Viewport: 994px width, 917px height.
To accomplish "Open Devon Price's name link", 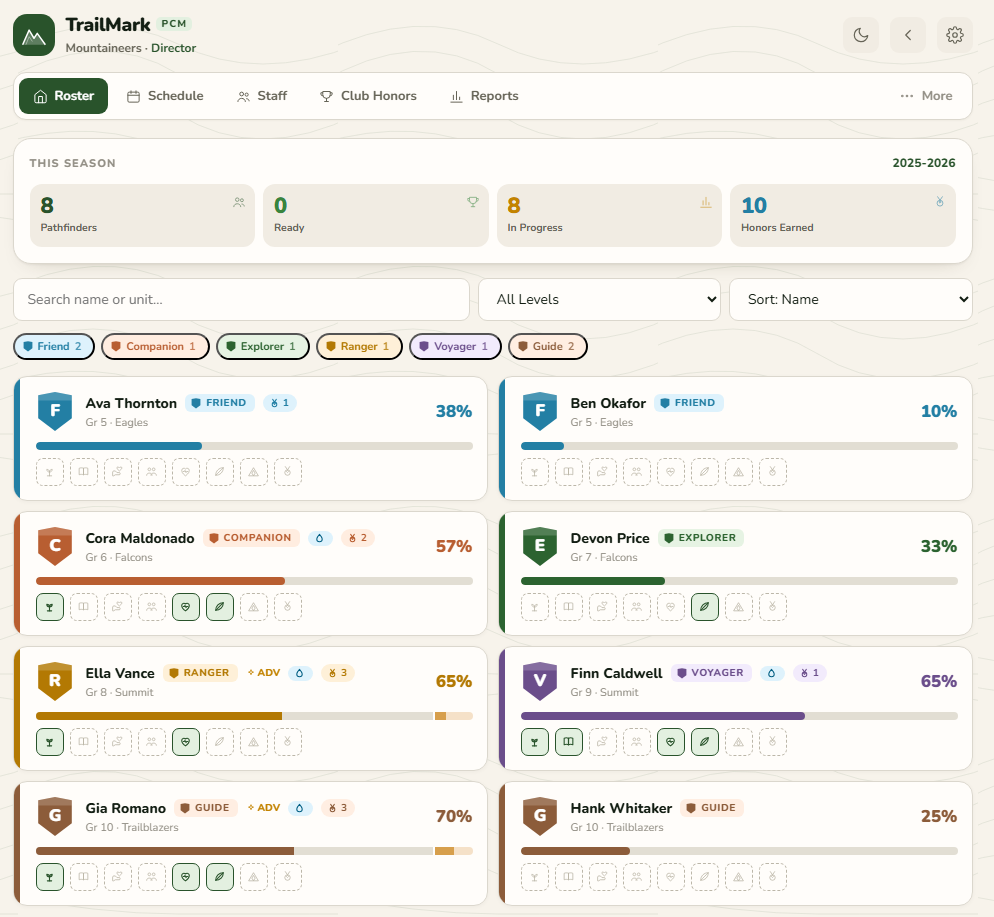I will click(x=610, y=538).
